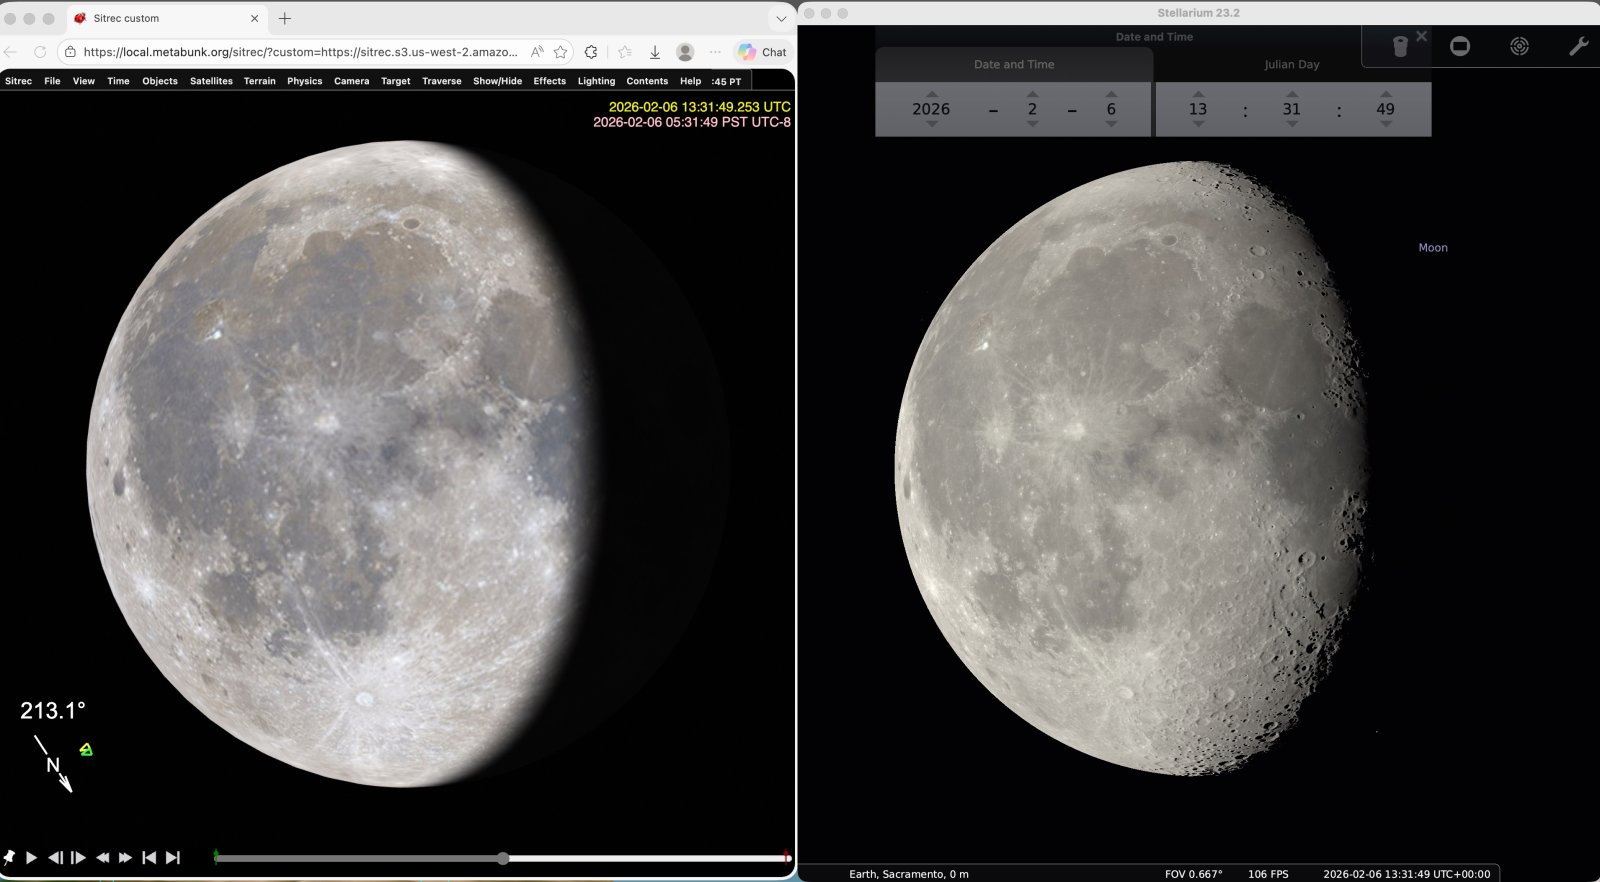Favorite this page with the star icon
Image resolution: width=1600 pixels, height=882 pixels.
(561, 52)
